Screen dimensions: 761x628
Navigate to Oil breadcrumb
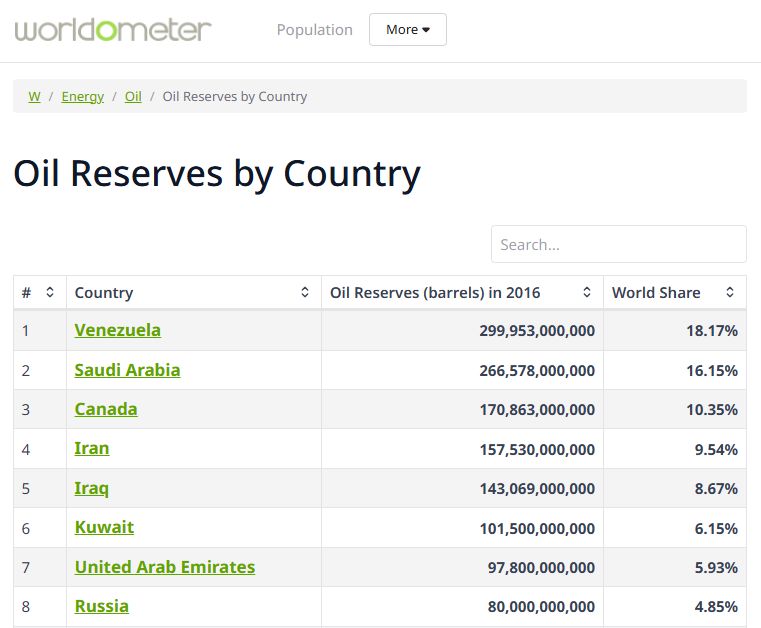click(133, 97)
